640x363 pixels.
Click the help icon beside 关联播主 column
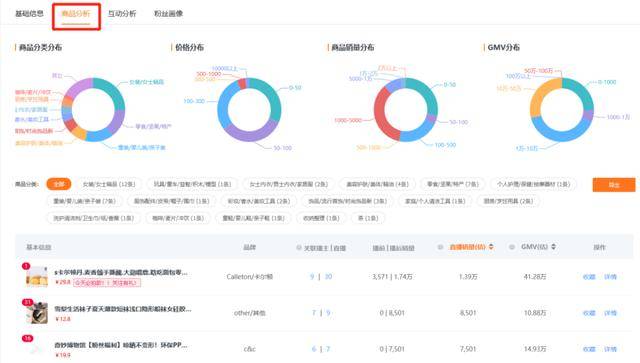299,247
